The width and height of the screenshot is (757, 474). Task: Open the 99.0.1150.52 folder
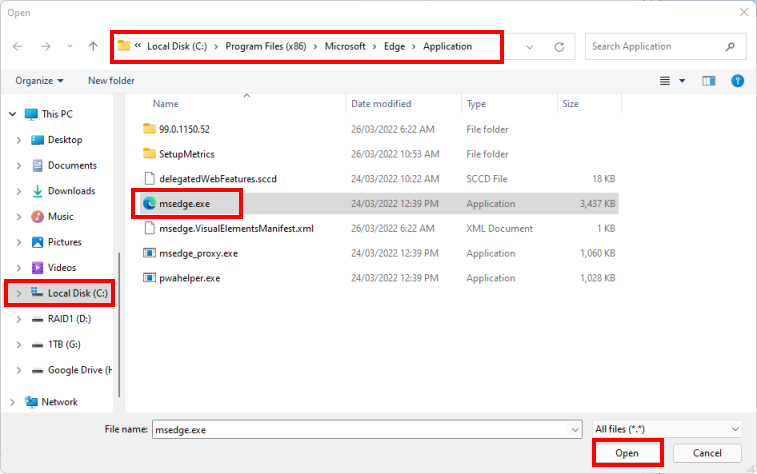(x=184, y=129)
